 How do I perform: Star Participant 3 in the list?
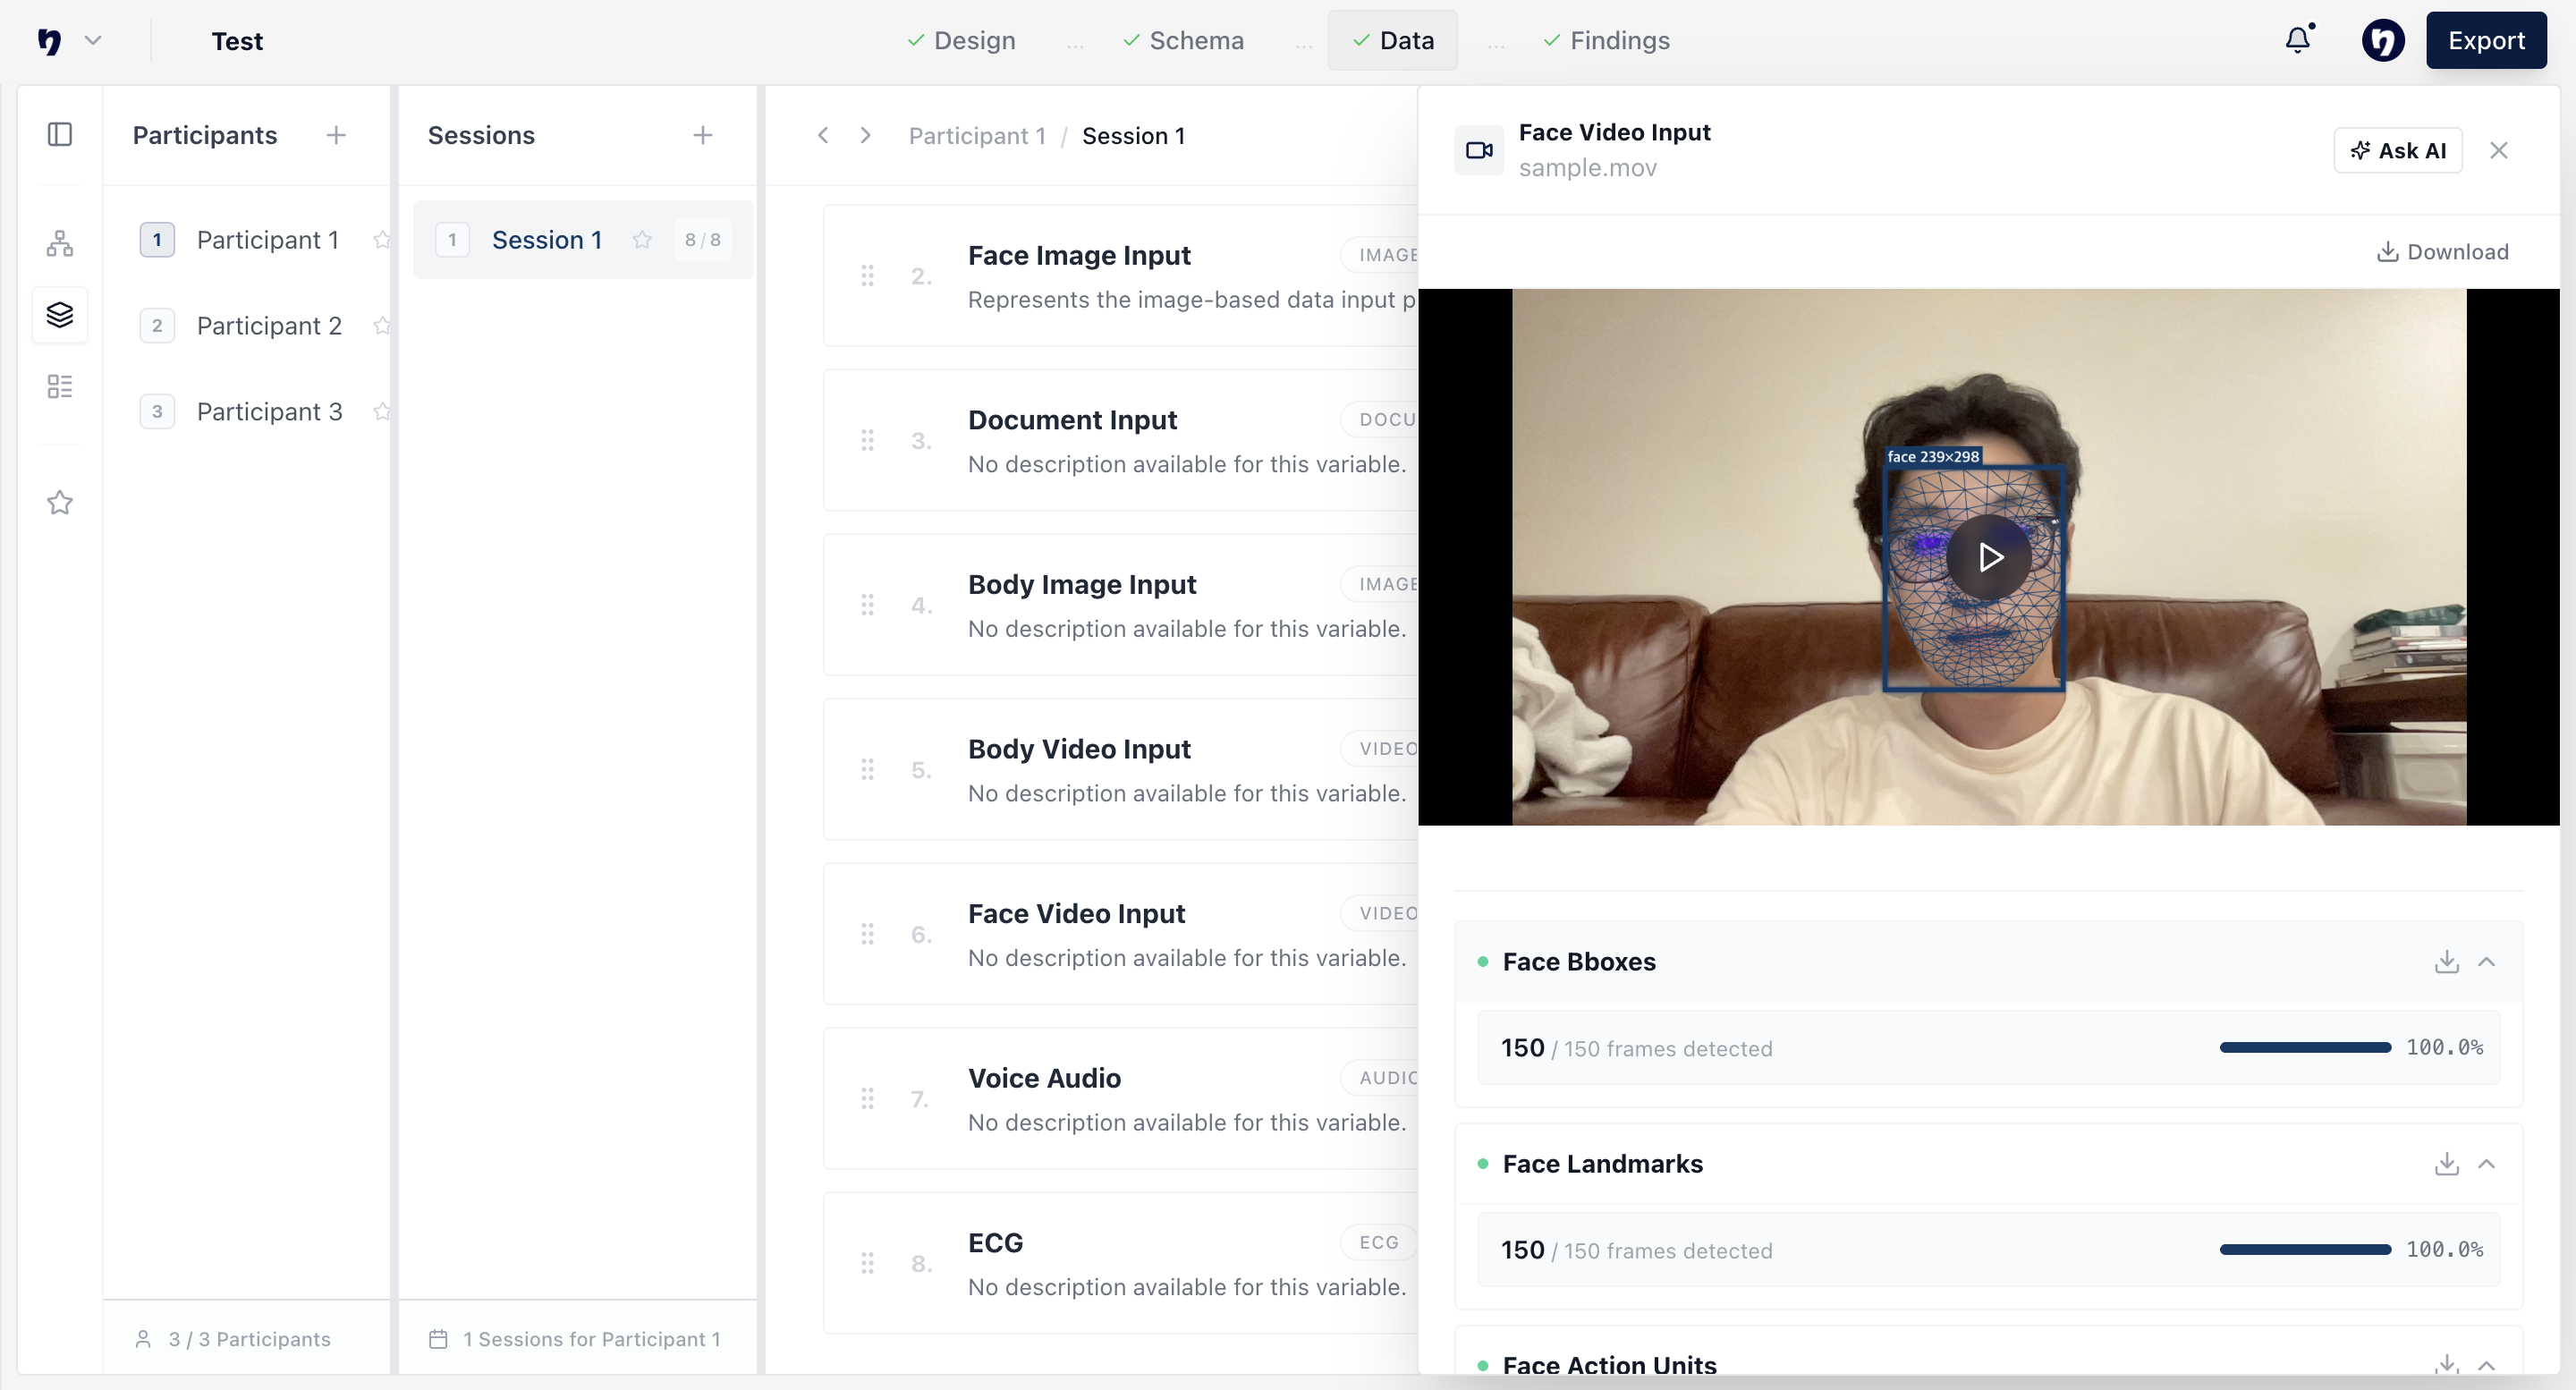coord(382,411)
